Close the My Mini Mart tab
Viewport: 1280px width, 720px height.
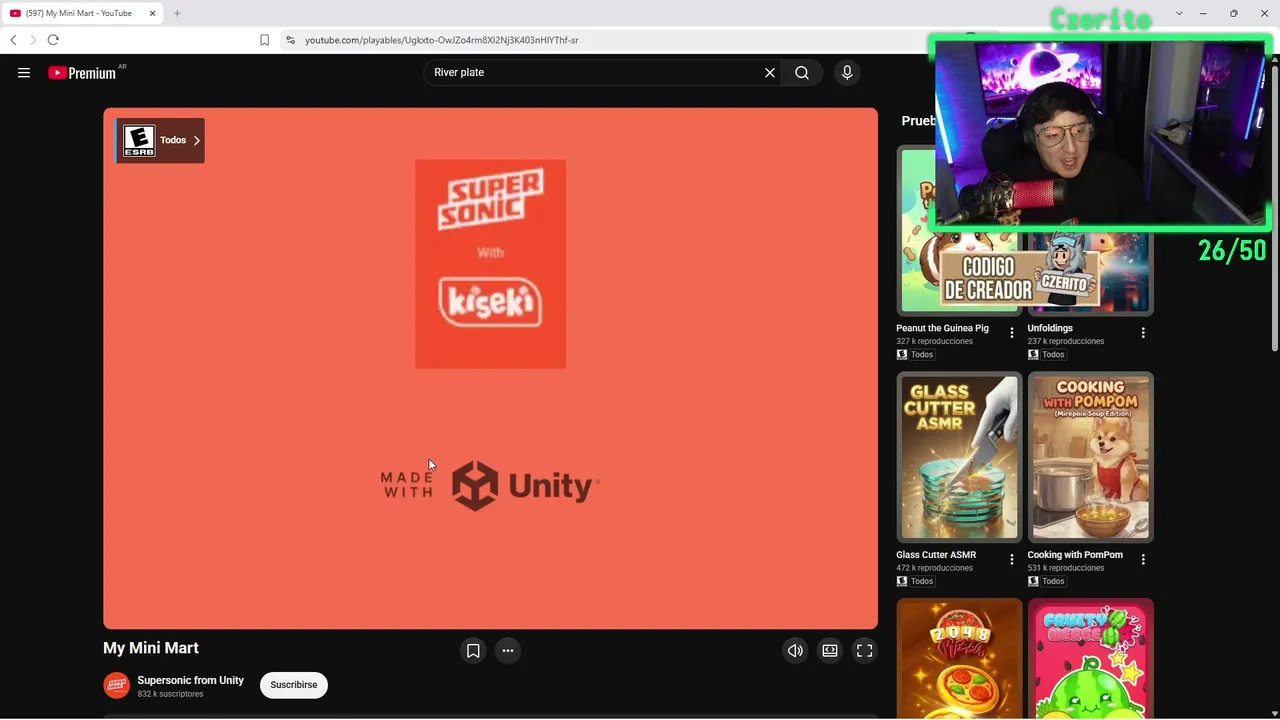tap(152, 13)
